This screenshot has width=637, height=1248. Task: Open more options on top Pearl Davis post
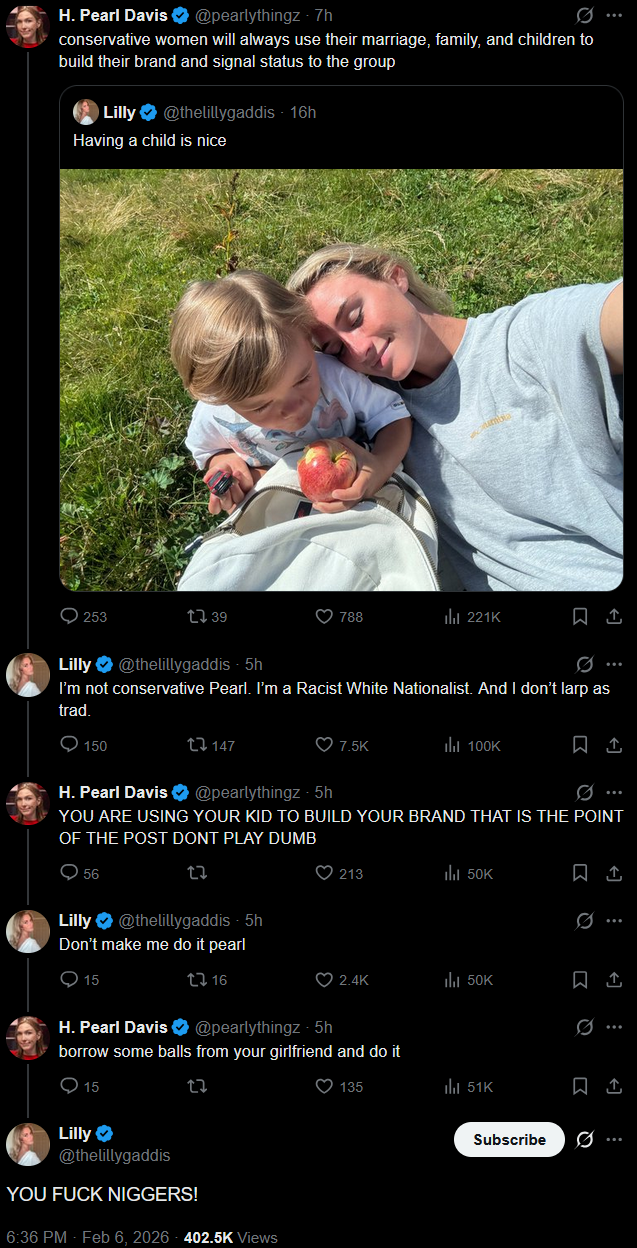pyautogui.click(x=614, y=15)
